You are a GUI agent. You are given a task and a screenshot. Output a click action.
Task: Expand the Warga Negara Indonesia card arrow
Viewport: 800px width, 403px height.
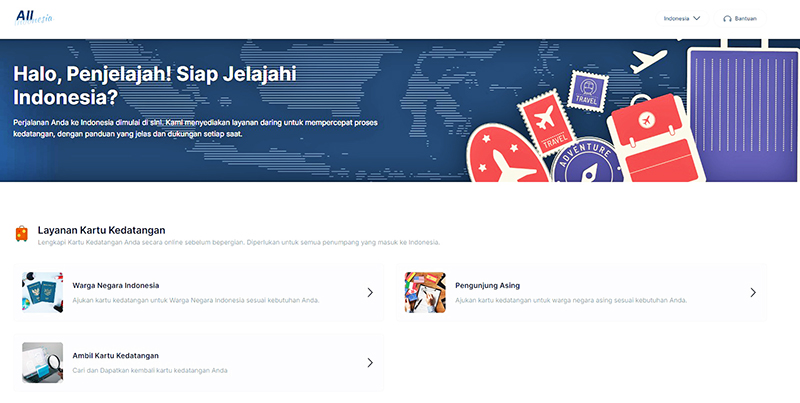pyautogui.click(x=370, y=292)
